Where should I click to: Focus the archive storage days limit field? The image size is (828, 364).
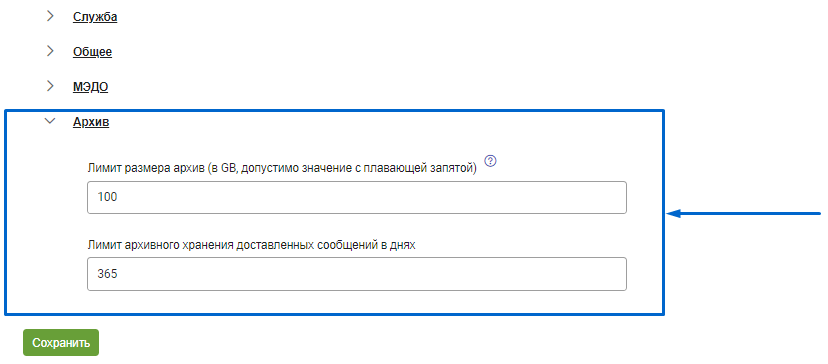(x=357, y=274)
